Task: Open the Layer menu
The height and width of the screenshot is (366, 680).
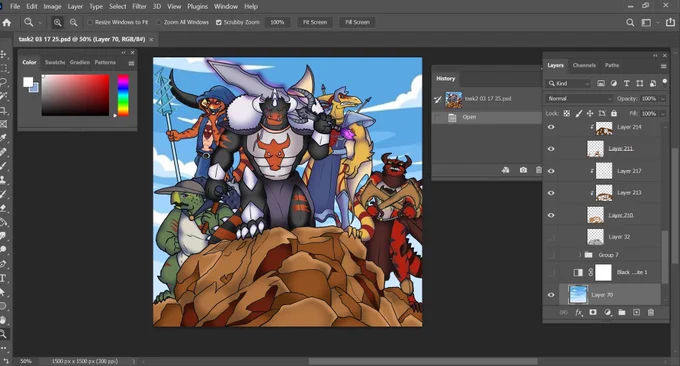Action: tap(75, 7)
